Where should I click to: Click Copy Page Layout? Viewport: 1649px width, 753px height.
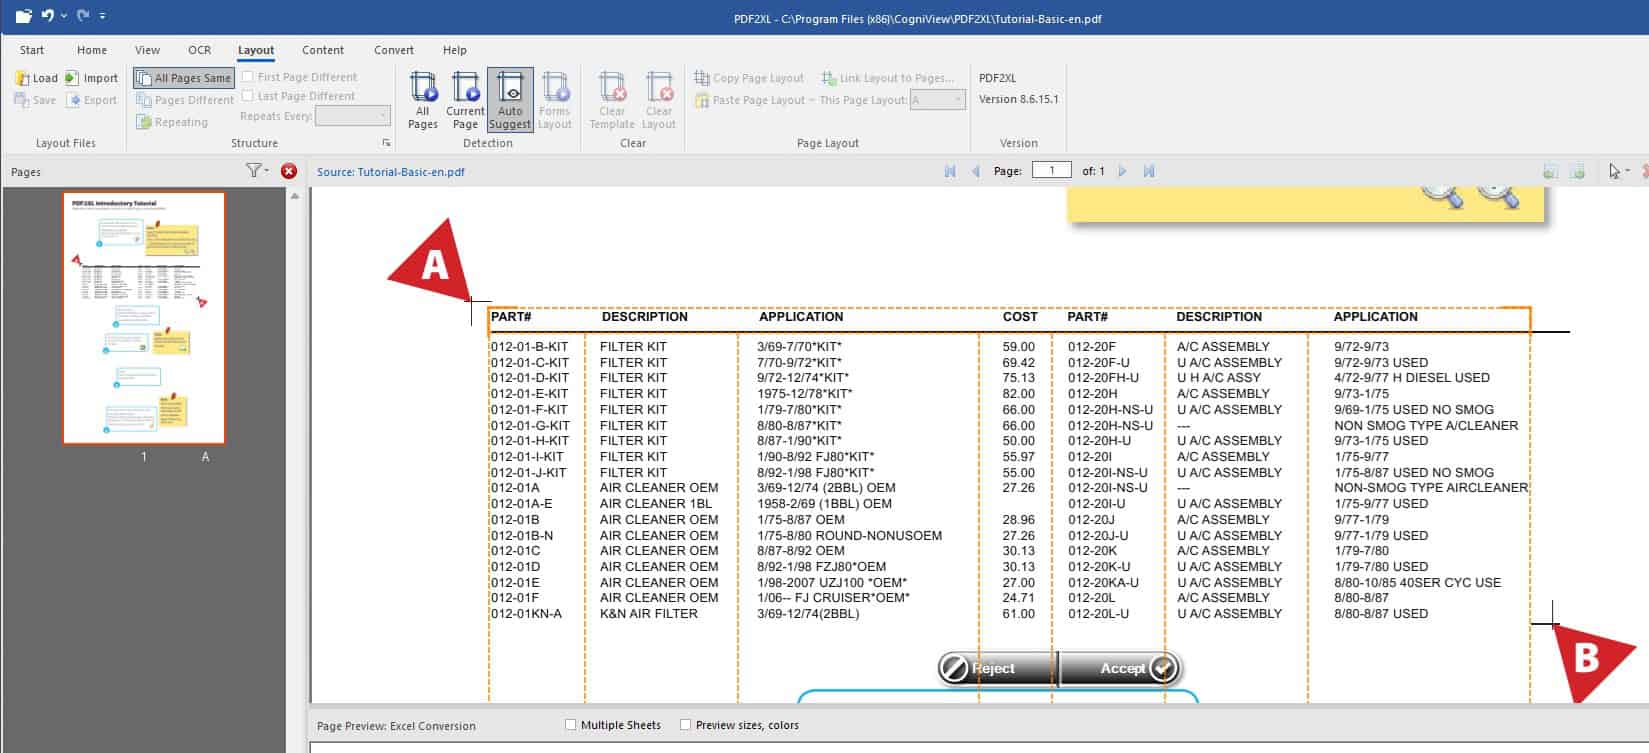tap(749, 78)
